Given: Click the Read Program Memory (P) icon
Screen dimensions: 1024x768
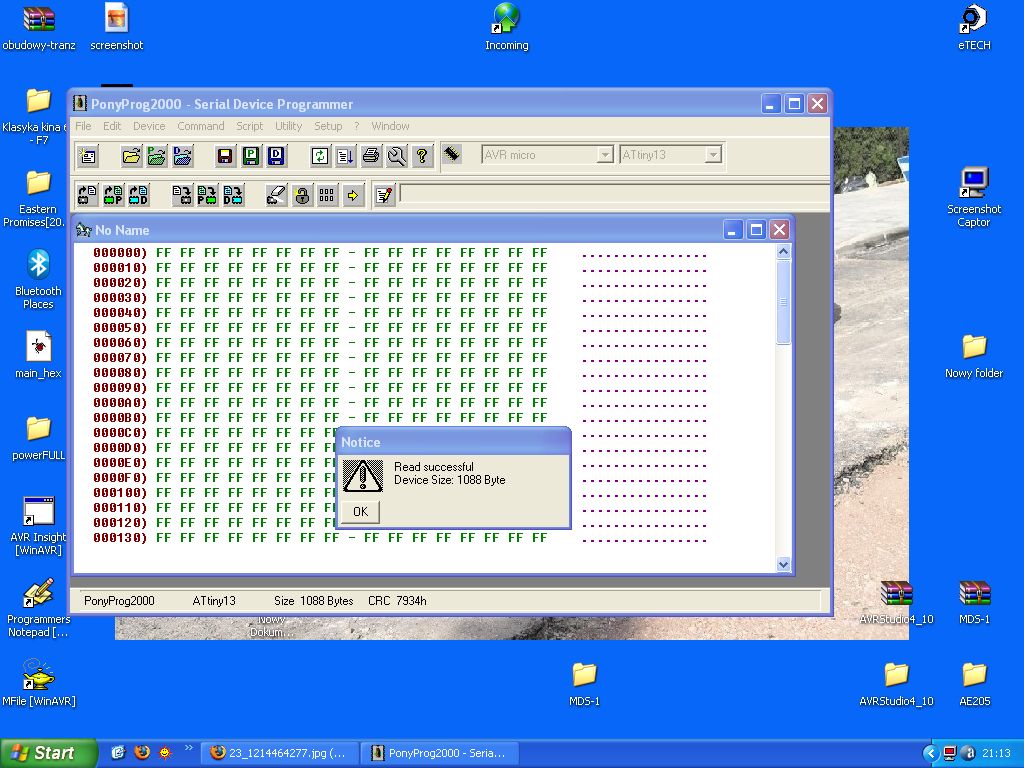Looking at the screenshot, I should pyautogui.click(x=113, y=195).
